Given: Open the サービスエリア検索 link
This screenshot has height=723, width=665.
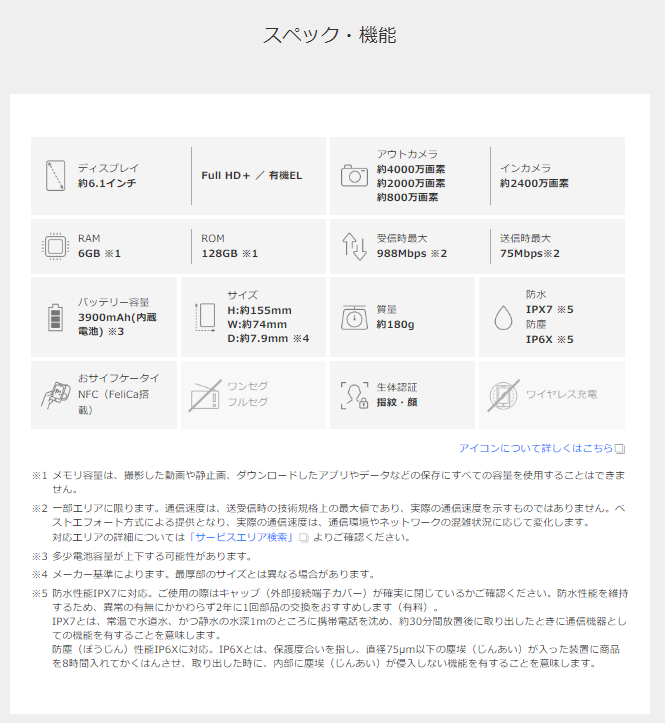Looking at the screenshot, I should [242, 537].
